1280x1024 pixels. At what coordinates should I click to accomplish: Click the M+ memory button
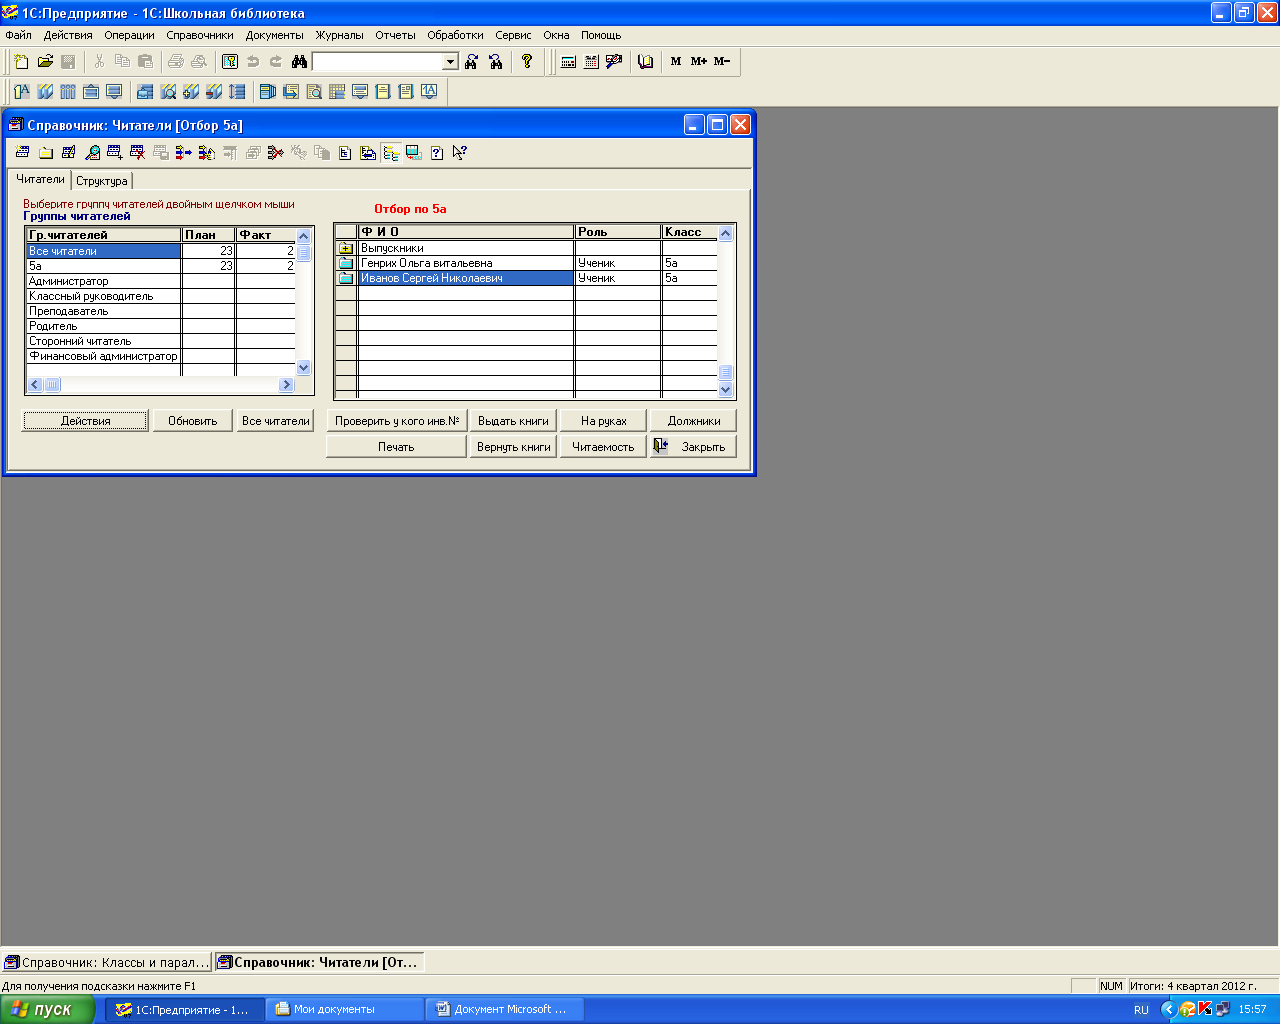[698, 62]
